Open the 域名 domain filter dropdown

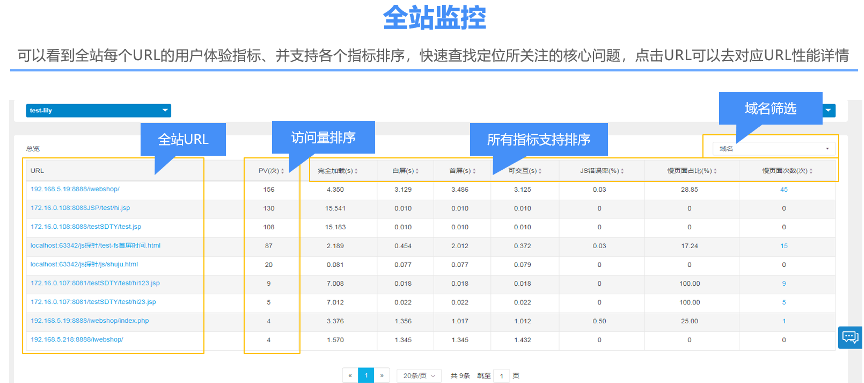pyautogui.click(x=774, y=149)
